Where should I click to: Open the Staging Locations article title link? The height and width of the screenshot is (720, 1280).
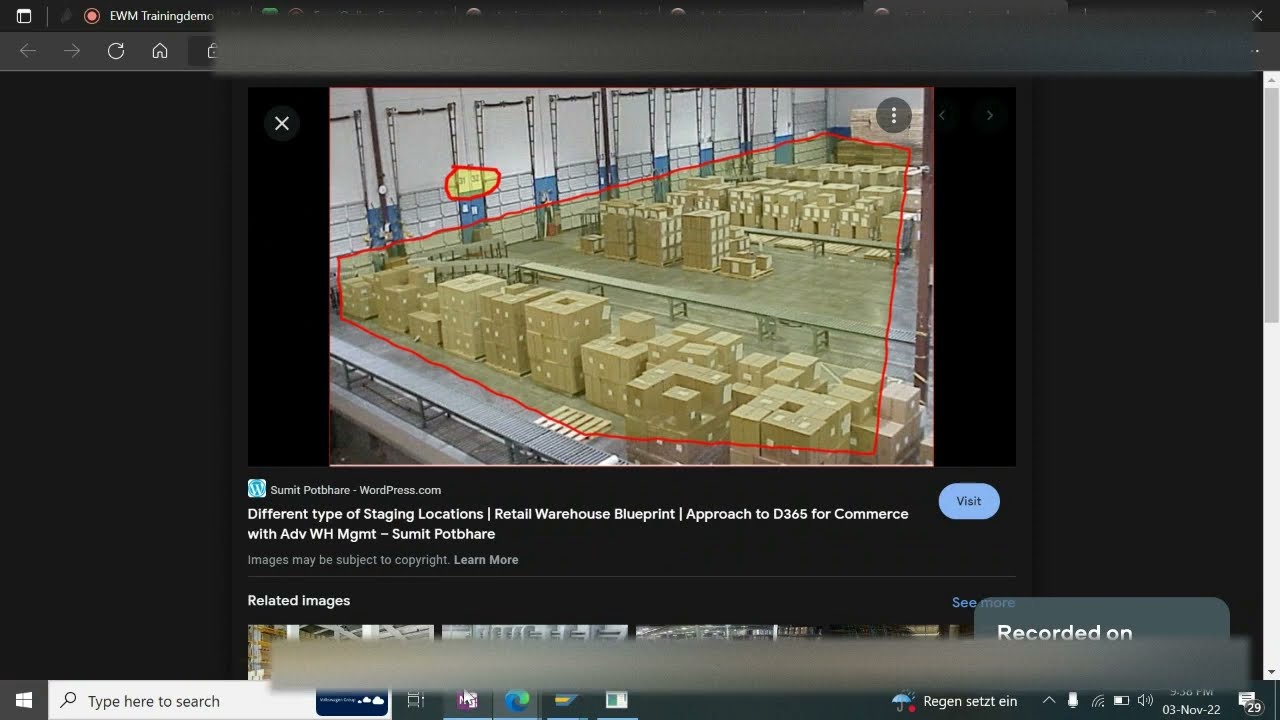578,524
